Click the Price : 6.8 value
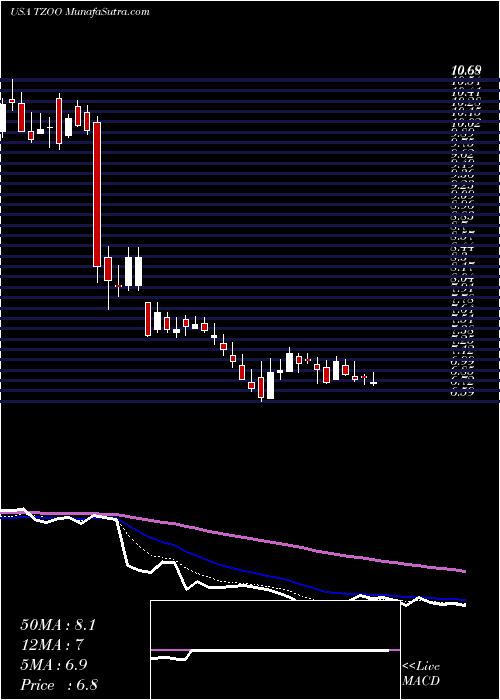500x700 pixels. (59, 685)
